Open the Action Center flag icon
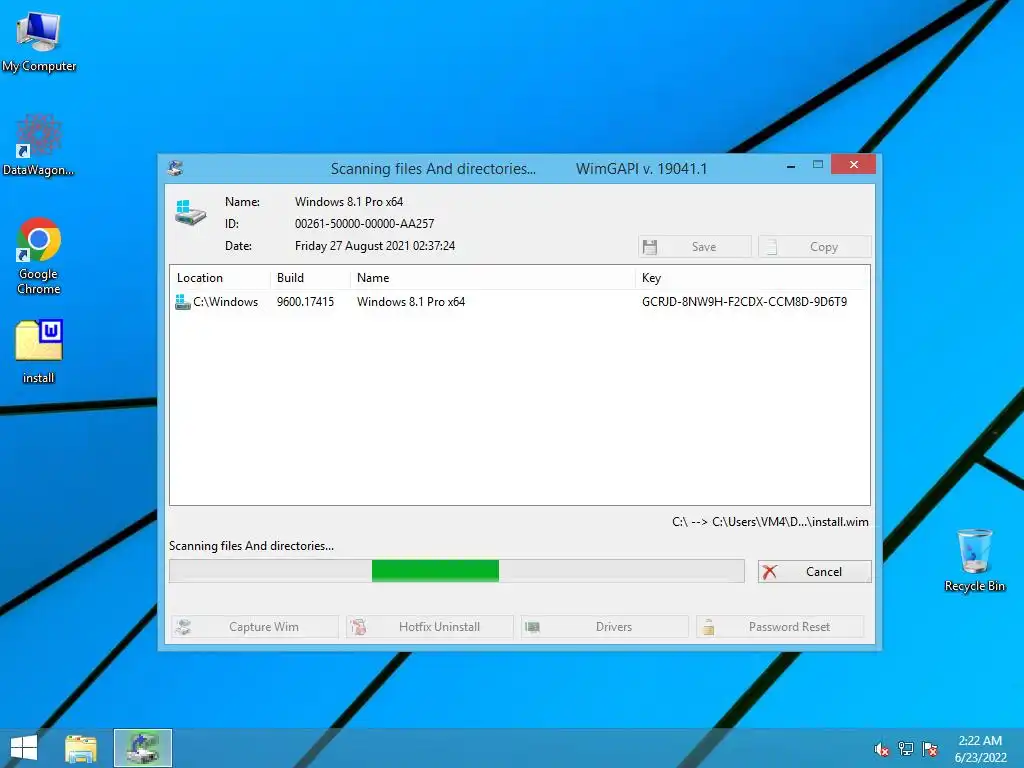The image size is (1024, 768). pos(930,749)
